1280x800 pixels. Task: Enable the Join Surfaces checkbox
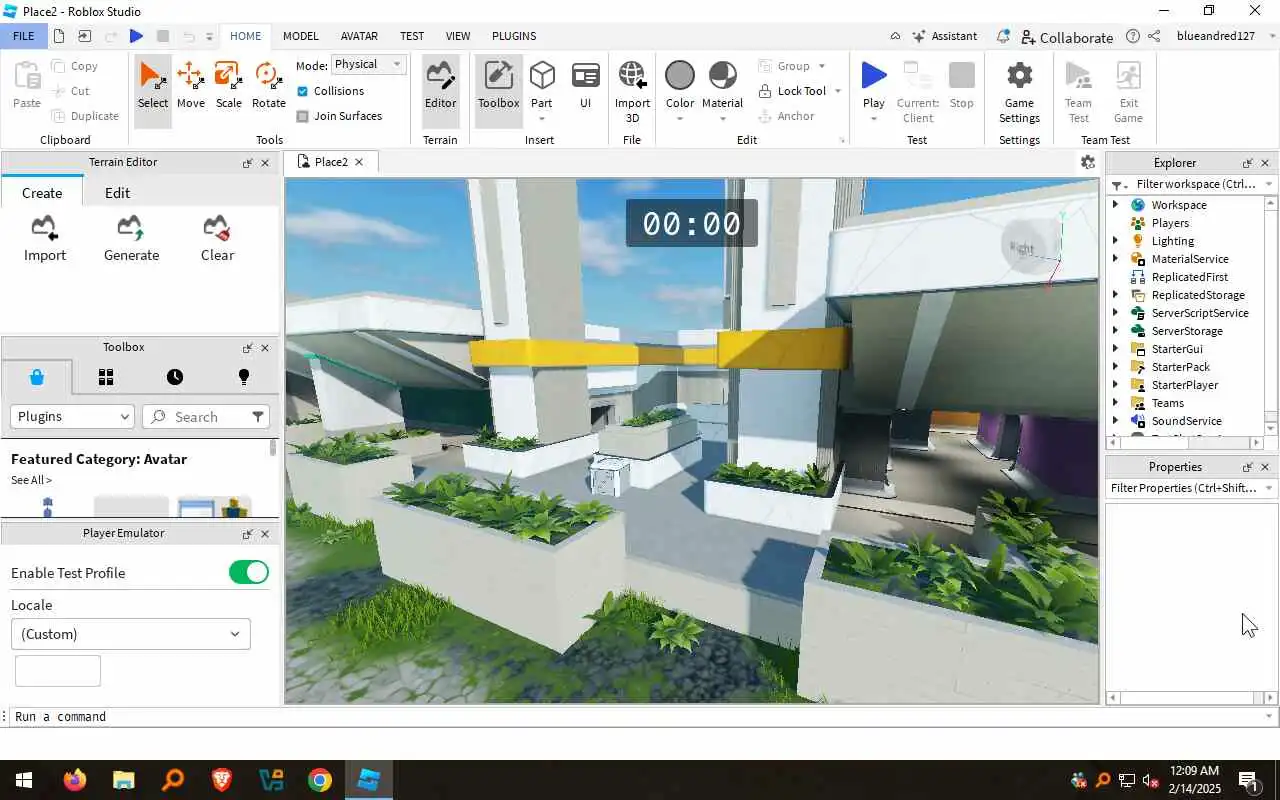[303, 116]
